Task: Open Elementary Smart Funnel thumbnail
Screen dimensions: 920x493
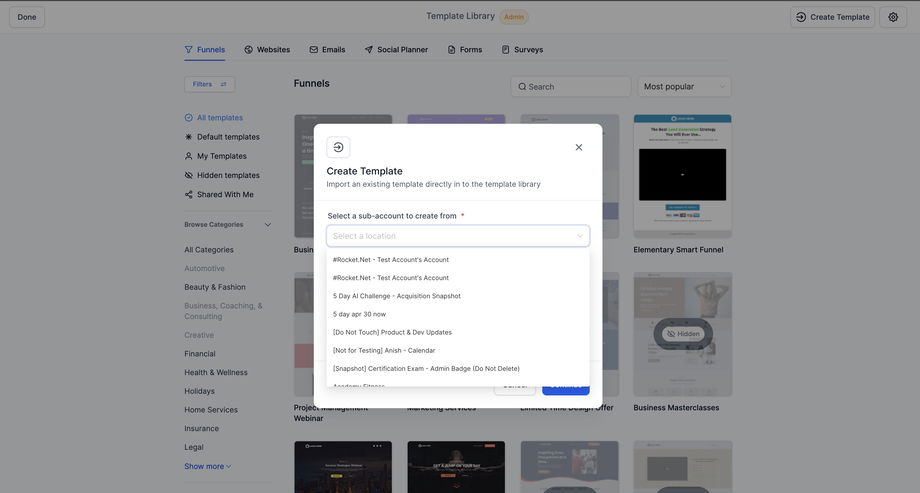Action: coord(682,176)
